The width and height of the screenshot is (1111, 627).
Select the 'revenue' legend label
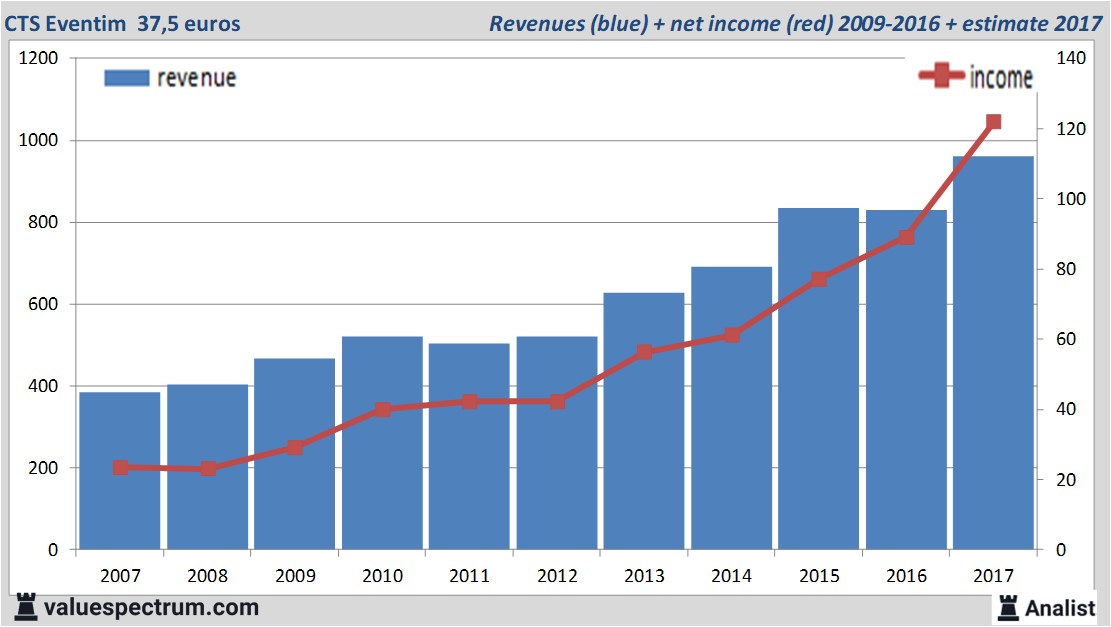[196, 78]
